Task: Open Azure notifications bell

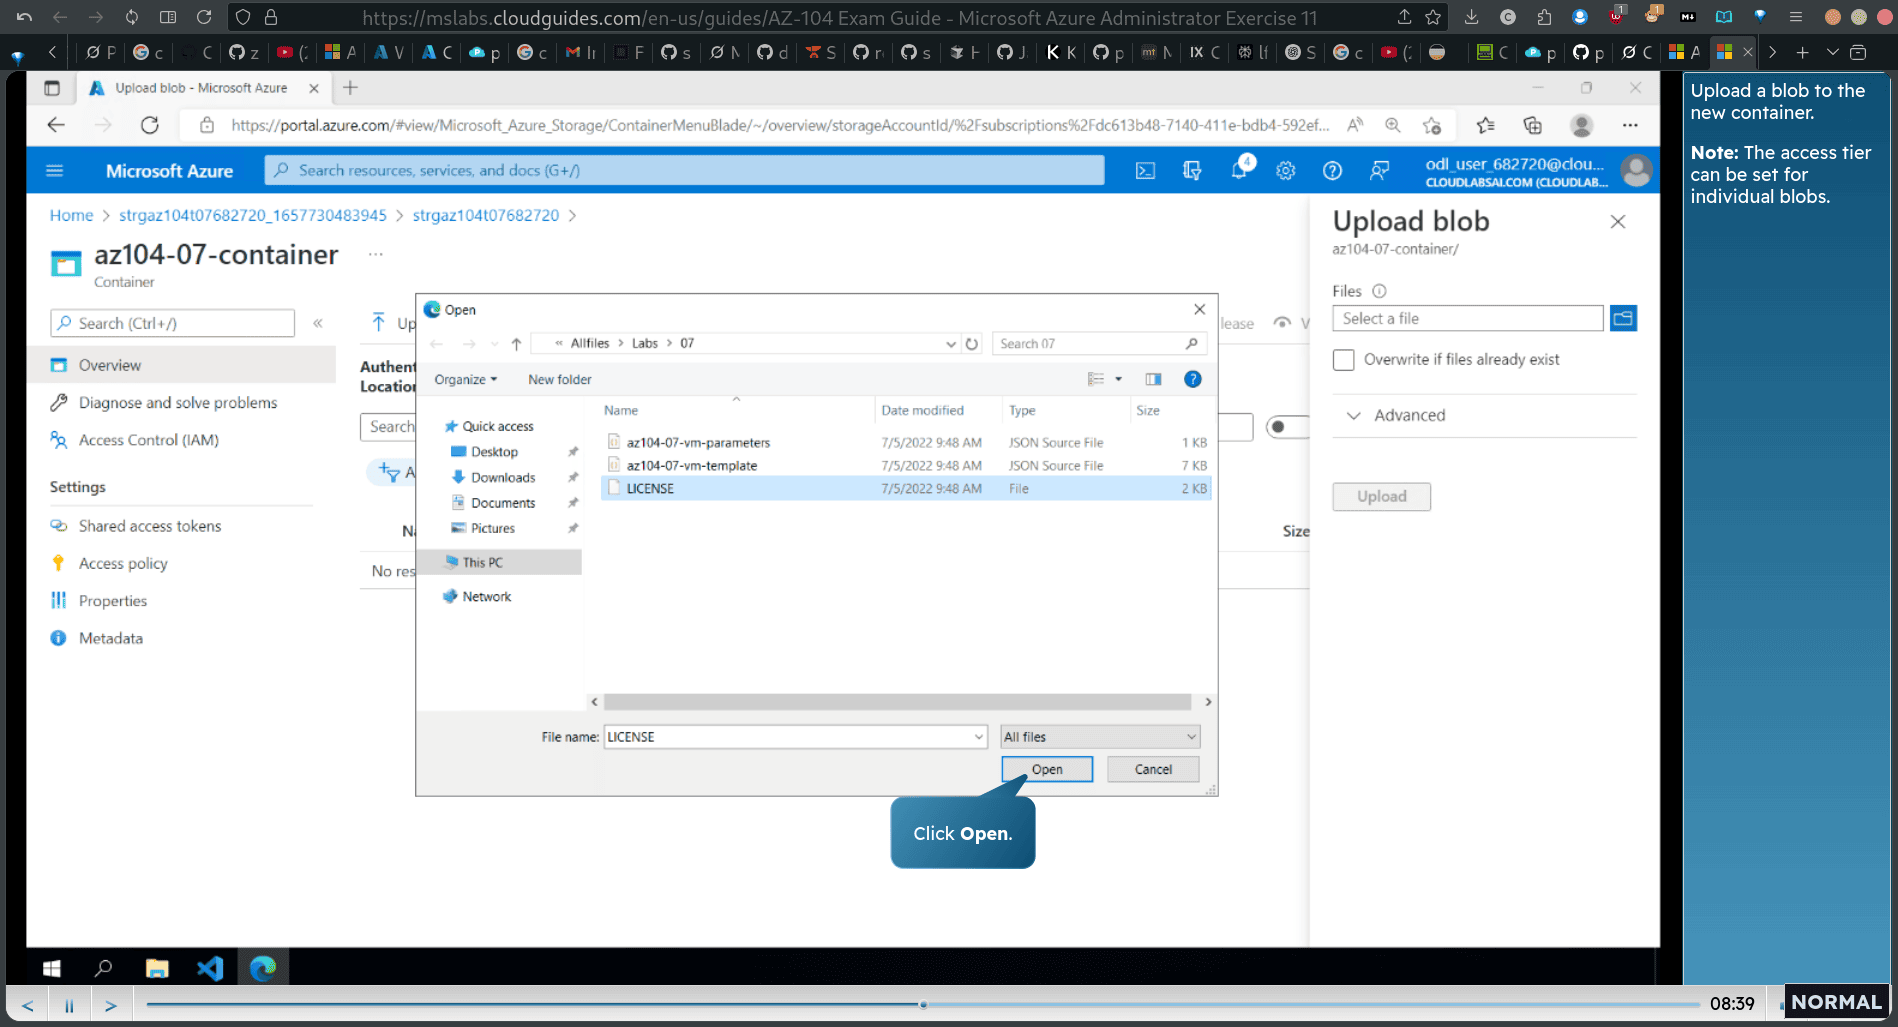Action: point(1239,170)
